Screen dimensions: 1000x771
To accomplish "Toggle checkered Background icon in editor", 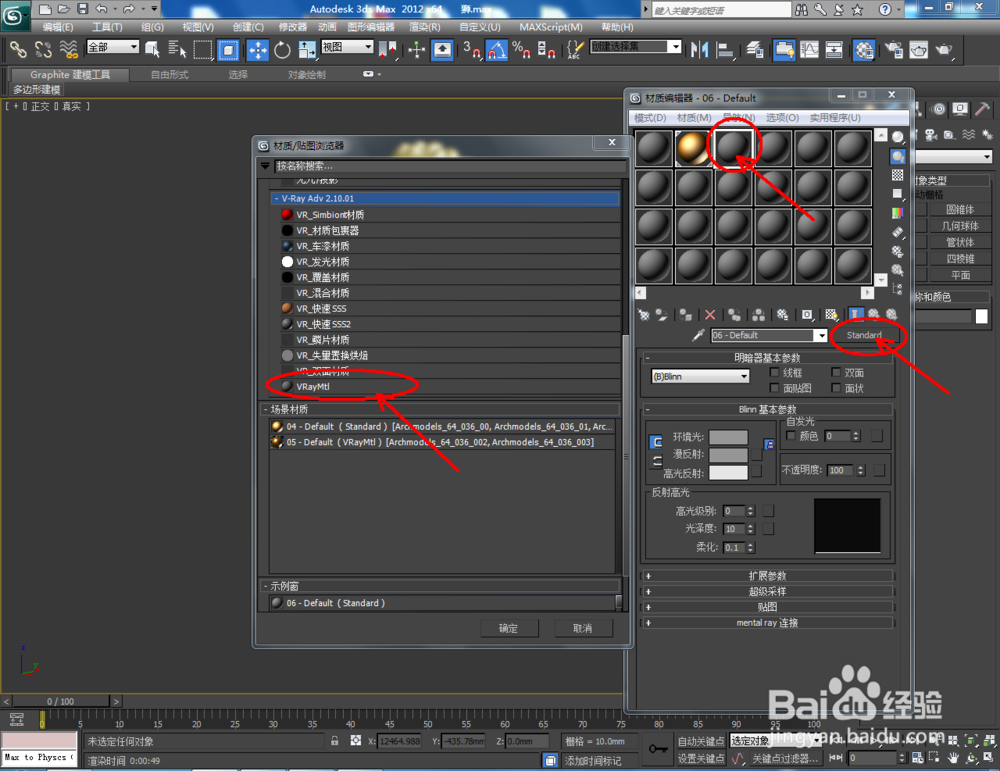I will 898,175.
